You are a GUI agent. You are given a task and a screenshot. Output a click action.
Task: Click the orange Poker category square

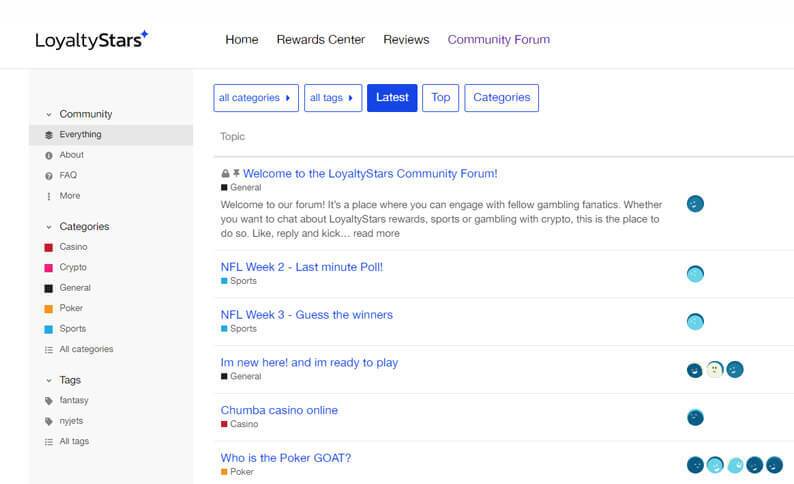pos(49,309)
